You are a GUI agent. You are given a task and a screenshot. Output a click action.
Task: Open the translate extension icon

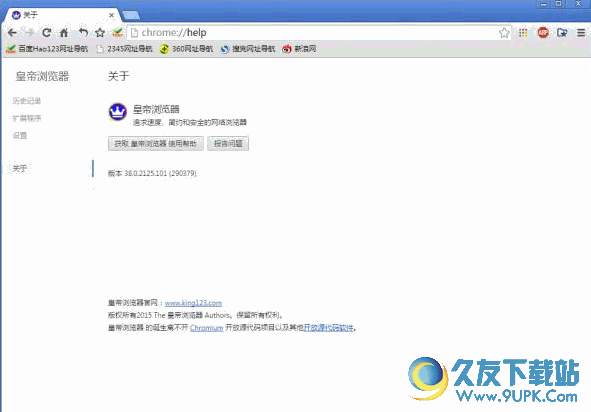click(562, 33)
